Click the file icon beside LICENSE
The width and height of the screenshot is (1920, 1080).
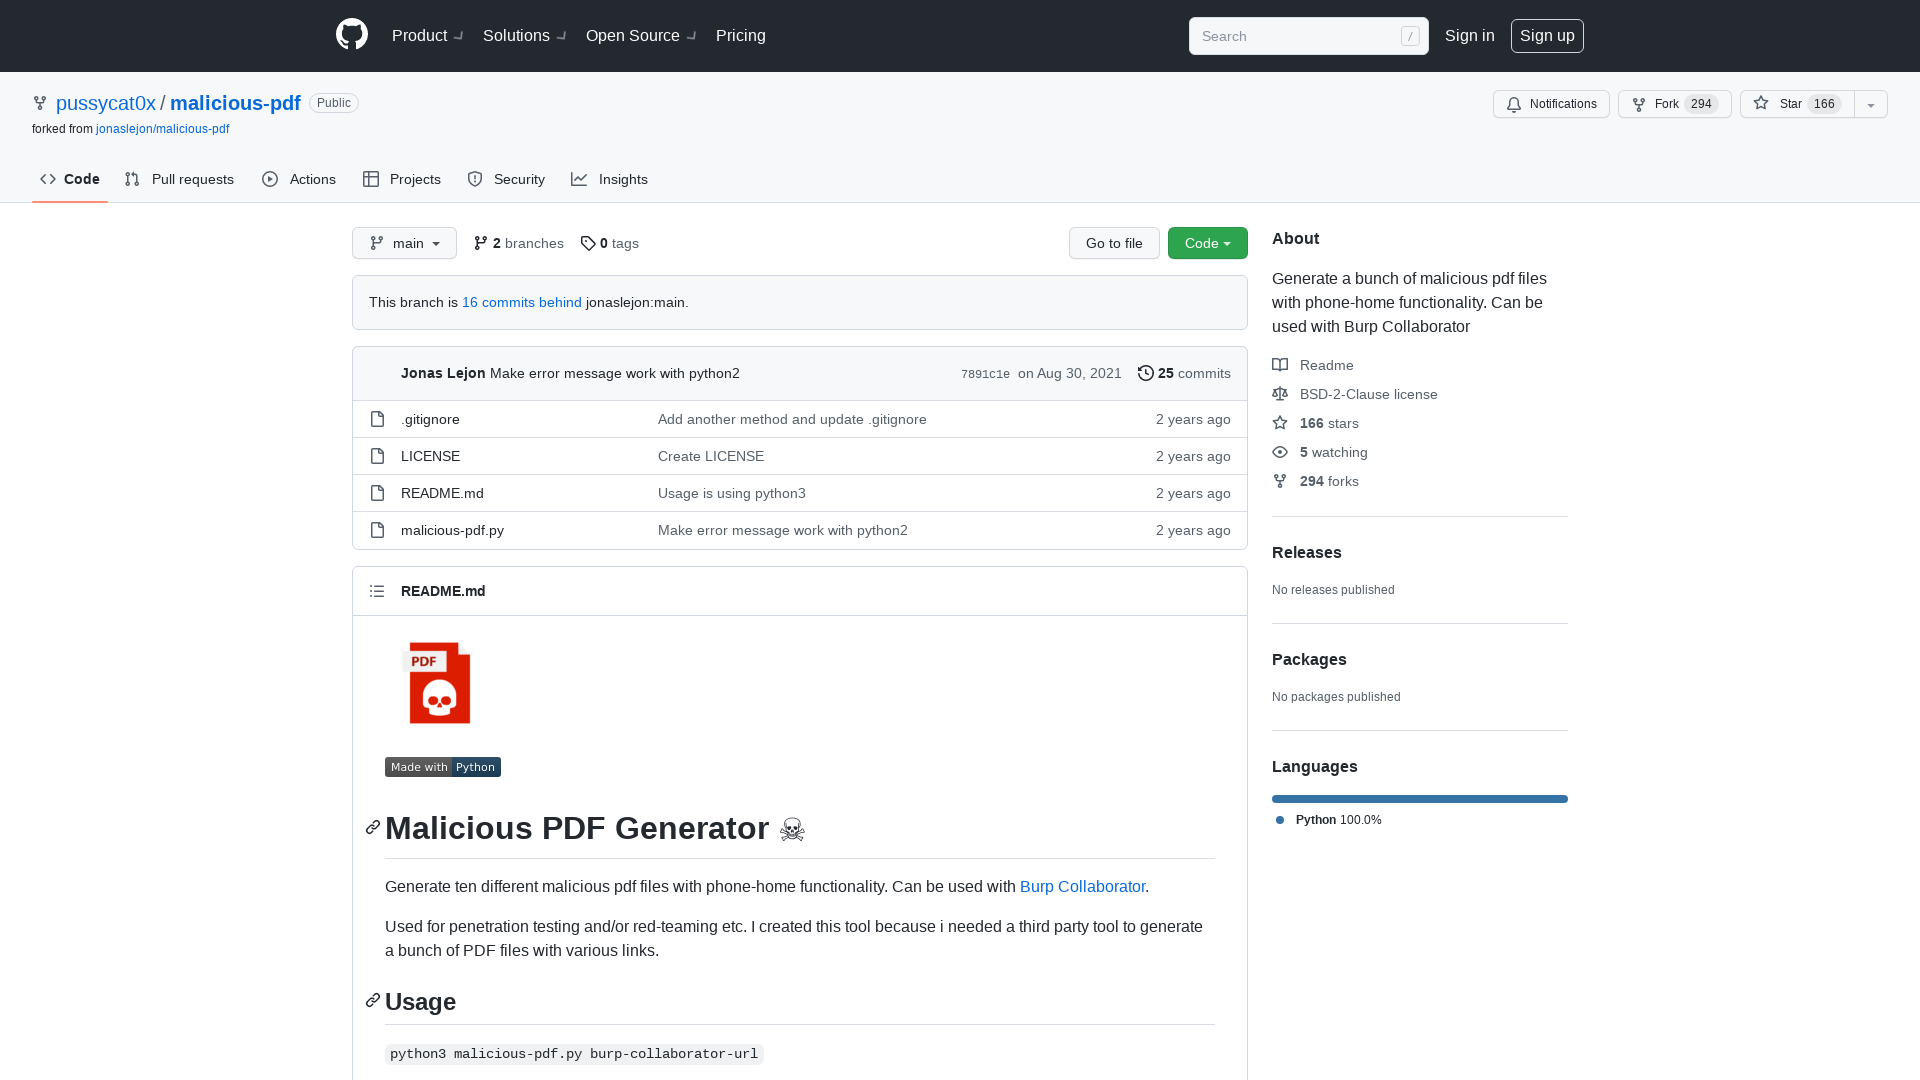377,456
